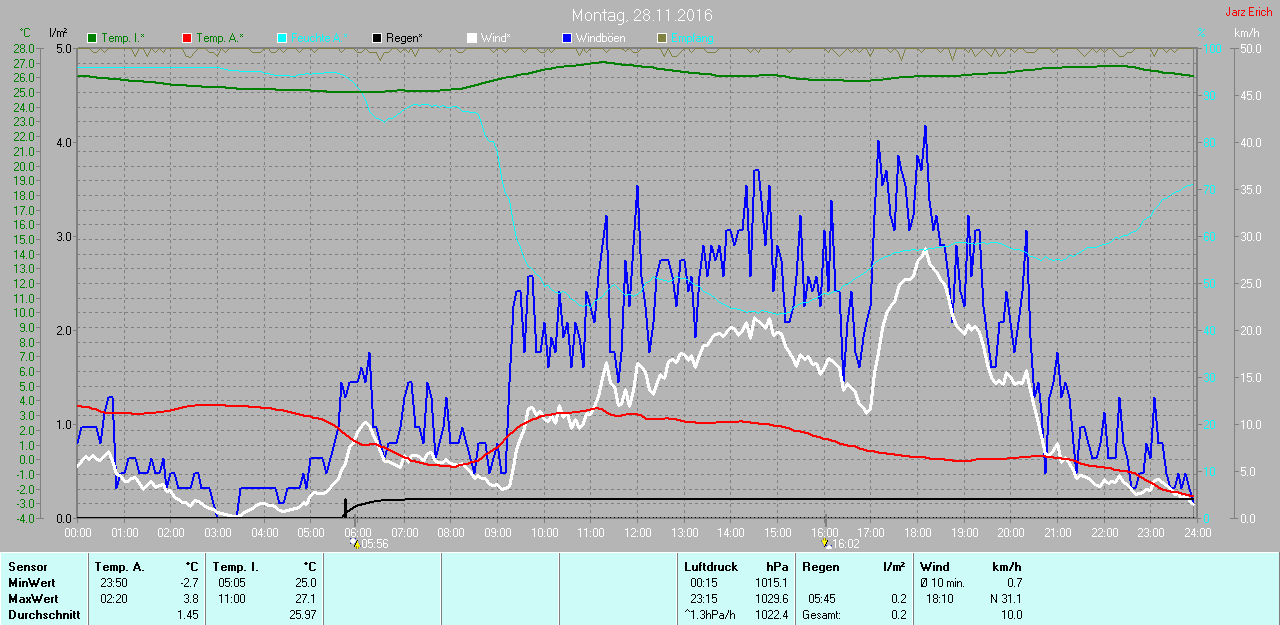
Task: Click the sunset marker icon at 16:02
Action: 825,543
